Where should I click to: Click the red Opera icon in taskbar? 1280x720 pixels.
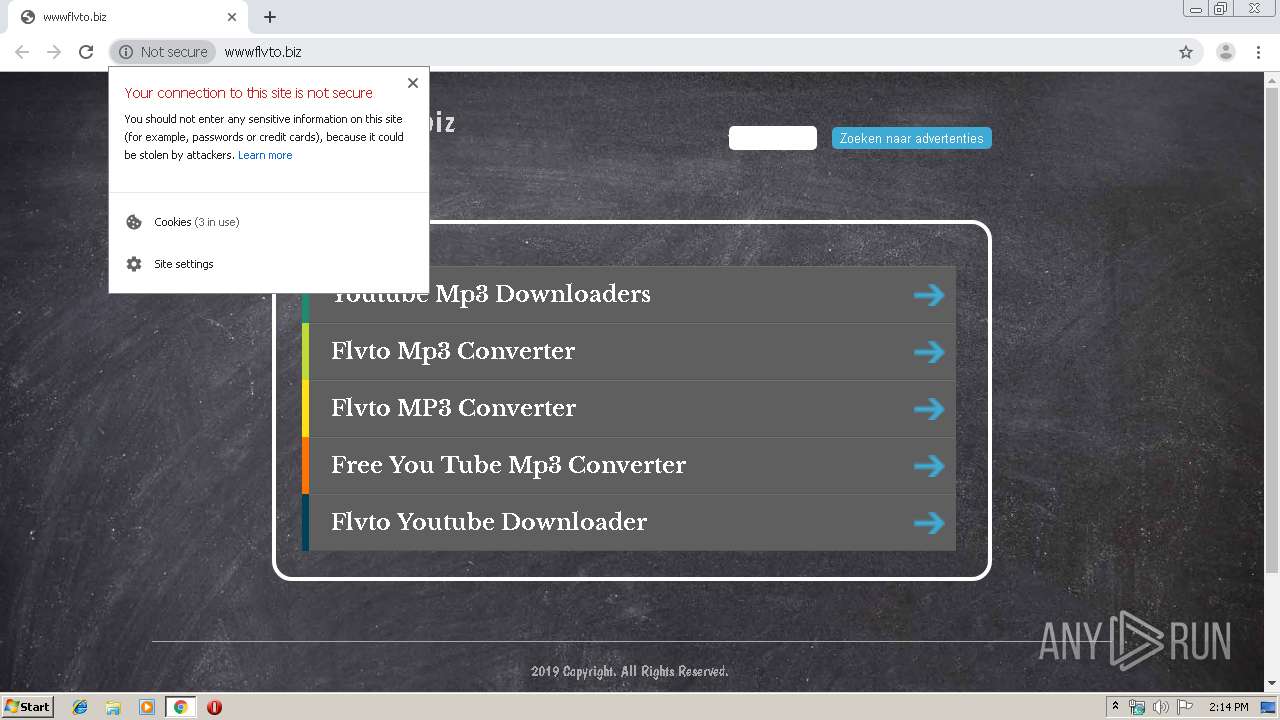point(214,707)
